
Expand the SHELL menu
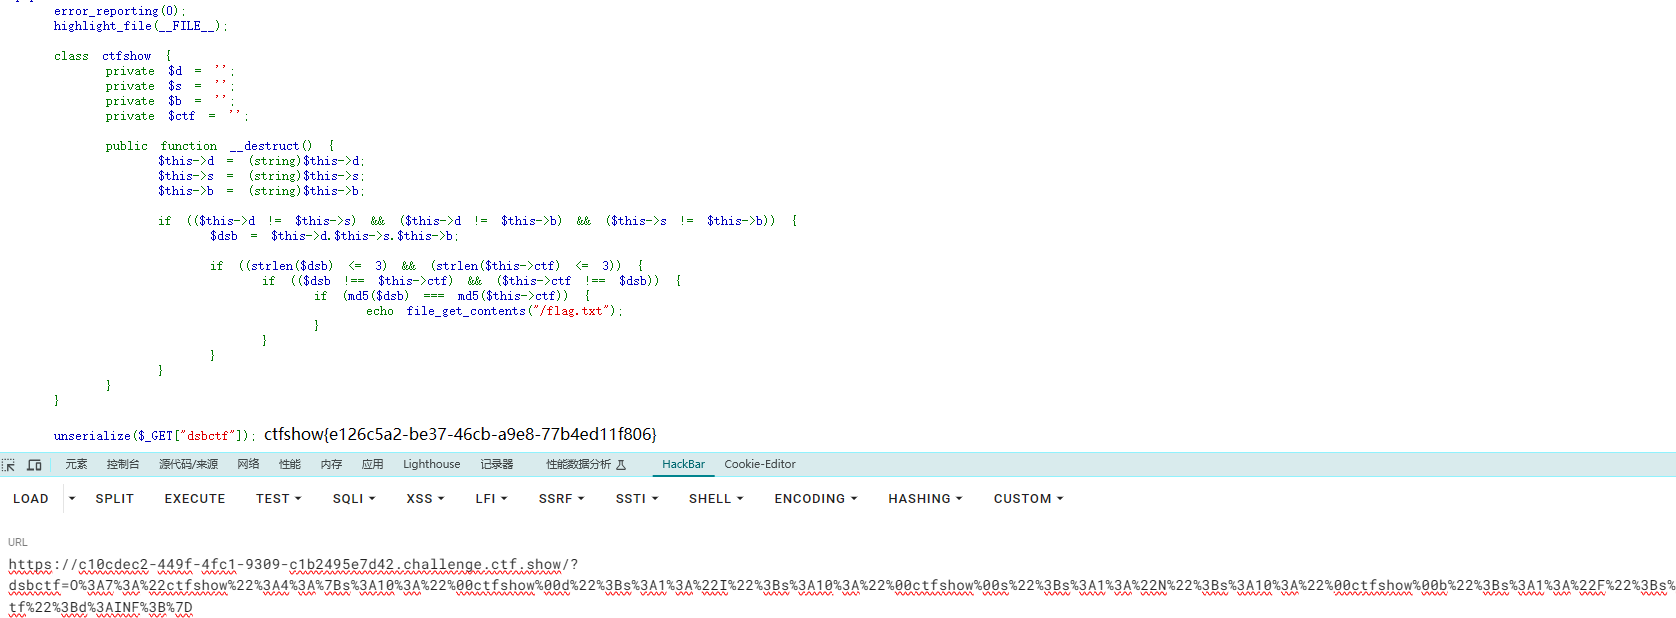click(715, 499)
